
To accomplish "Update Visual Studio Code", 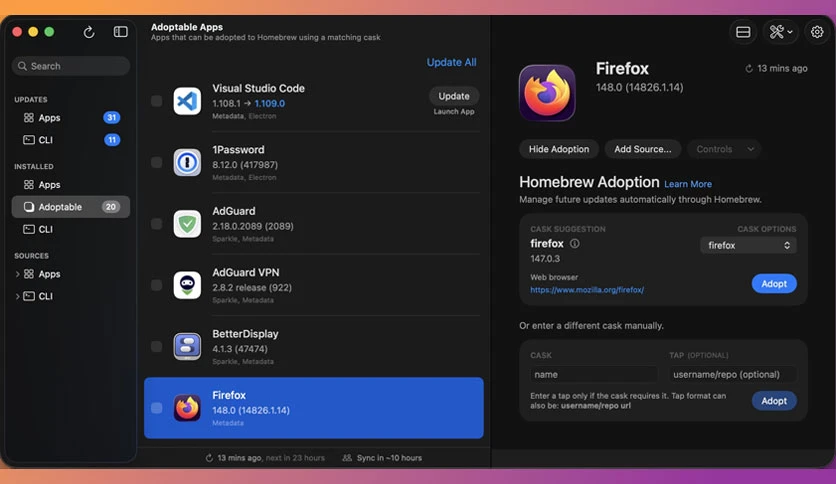I will pos(454,96).
